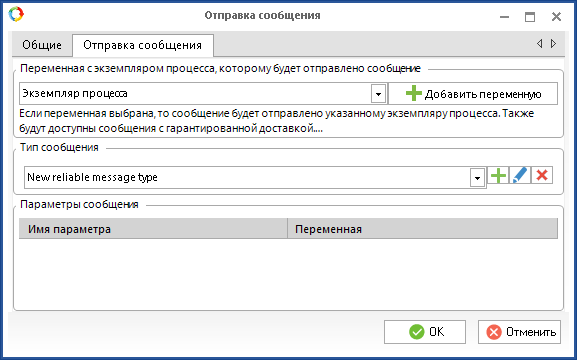The height and width of the screenshot is (360, 577).
Task: Click the Имя параметра column header
Action: [153, 229]
